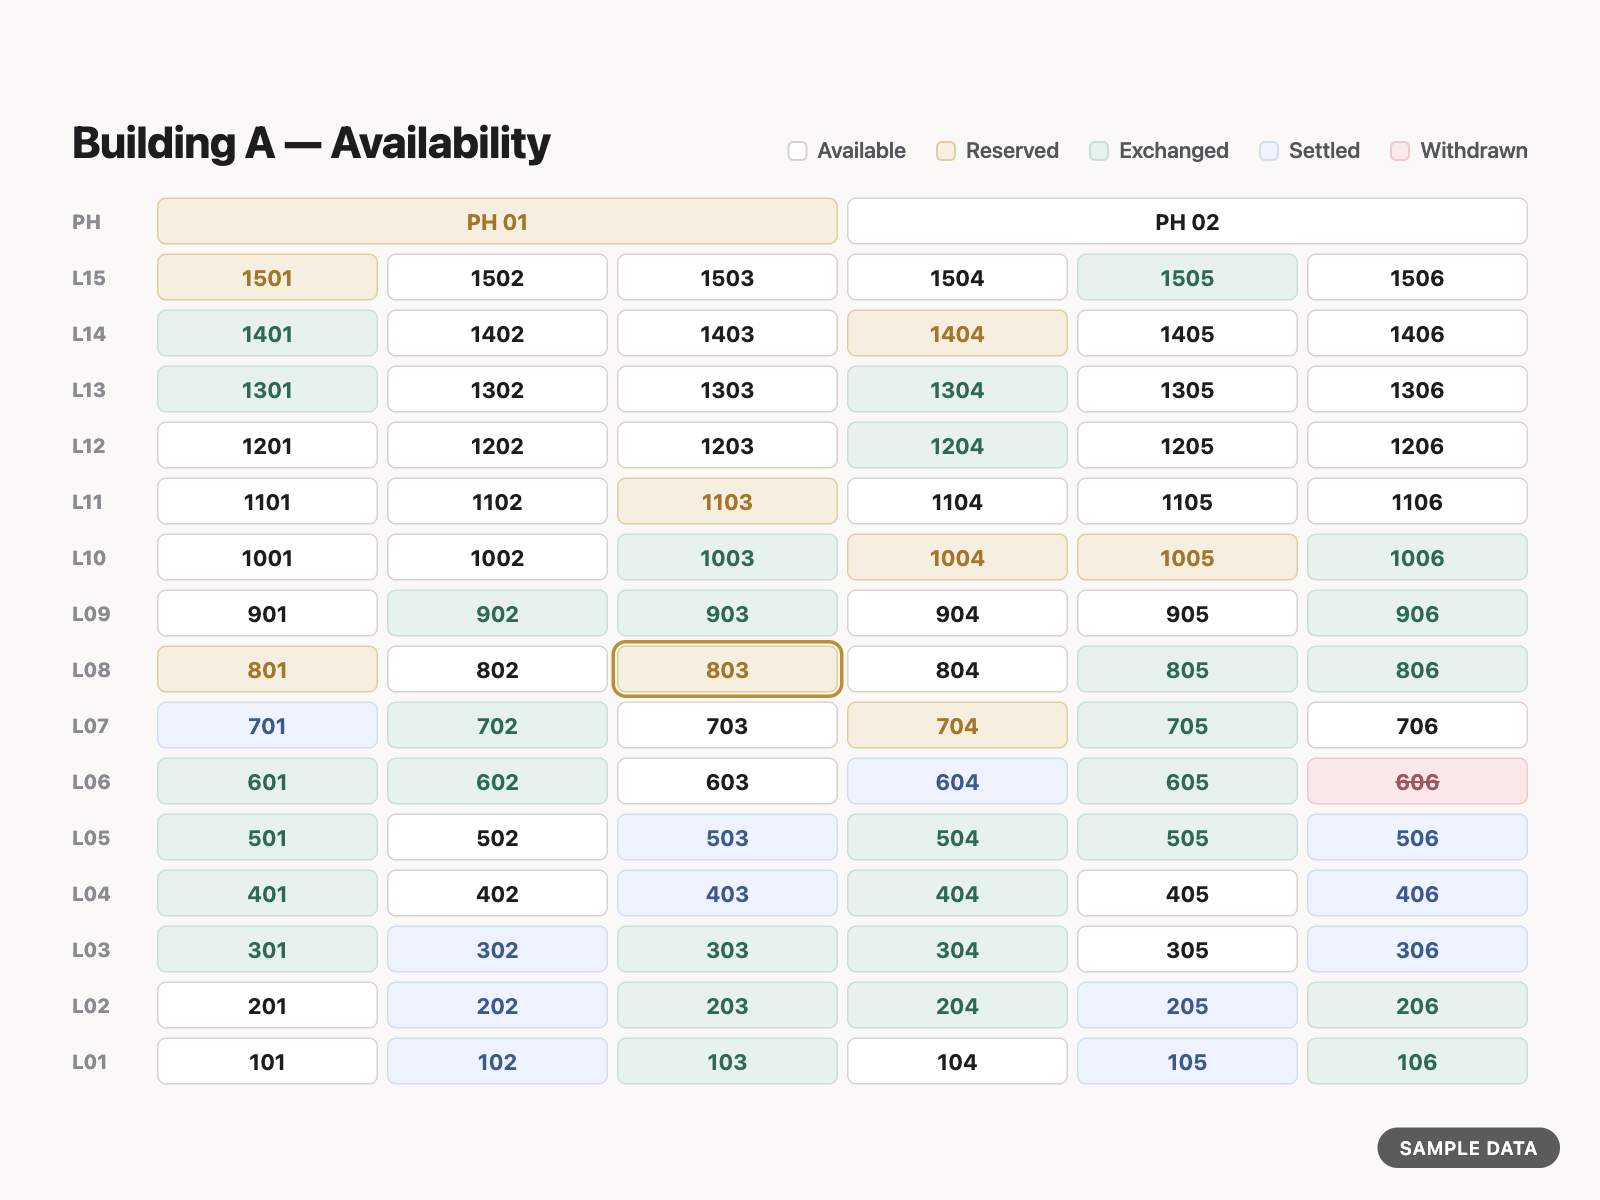1600x1200 pixels.
Task: Select unit 1303
Action: pyautogui.click(x=727, y=389)
